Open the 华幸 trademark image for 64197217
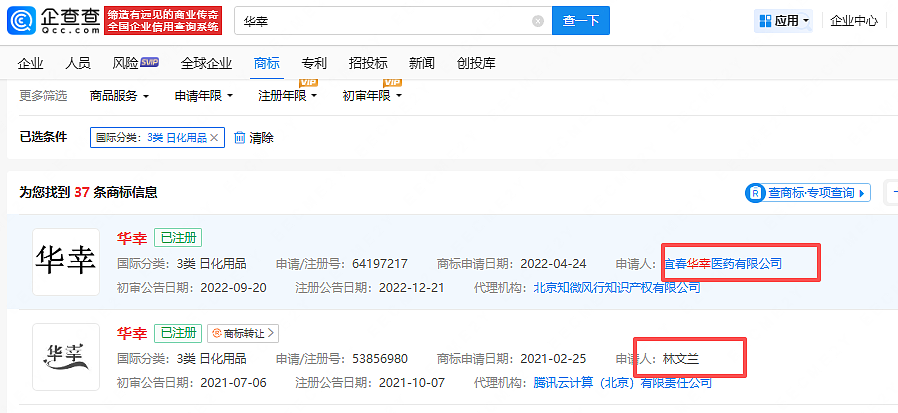Viewport: 898px width, 413px height. (66, 262)
